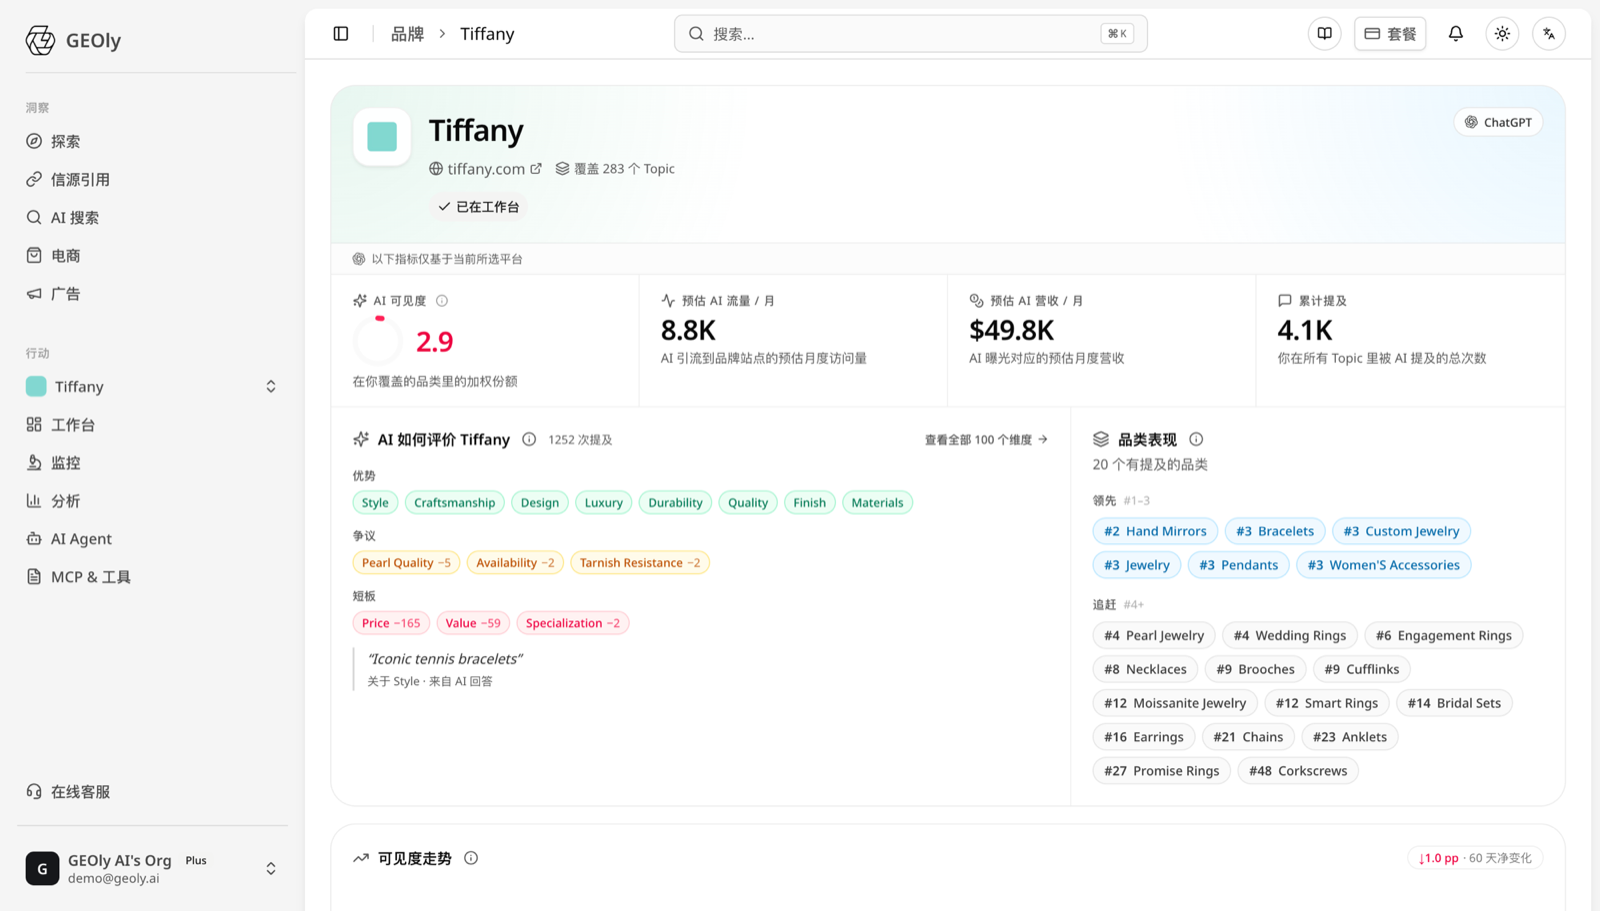The image size is (1600, 911).
Task: Expand the GEOly AI's Org account switcher
Action: (x=152, y=868)
